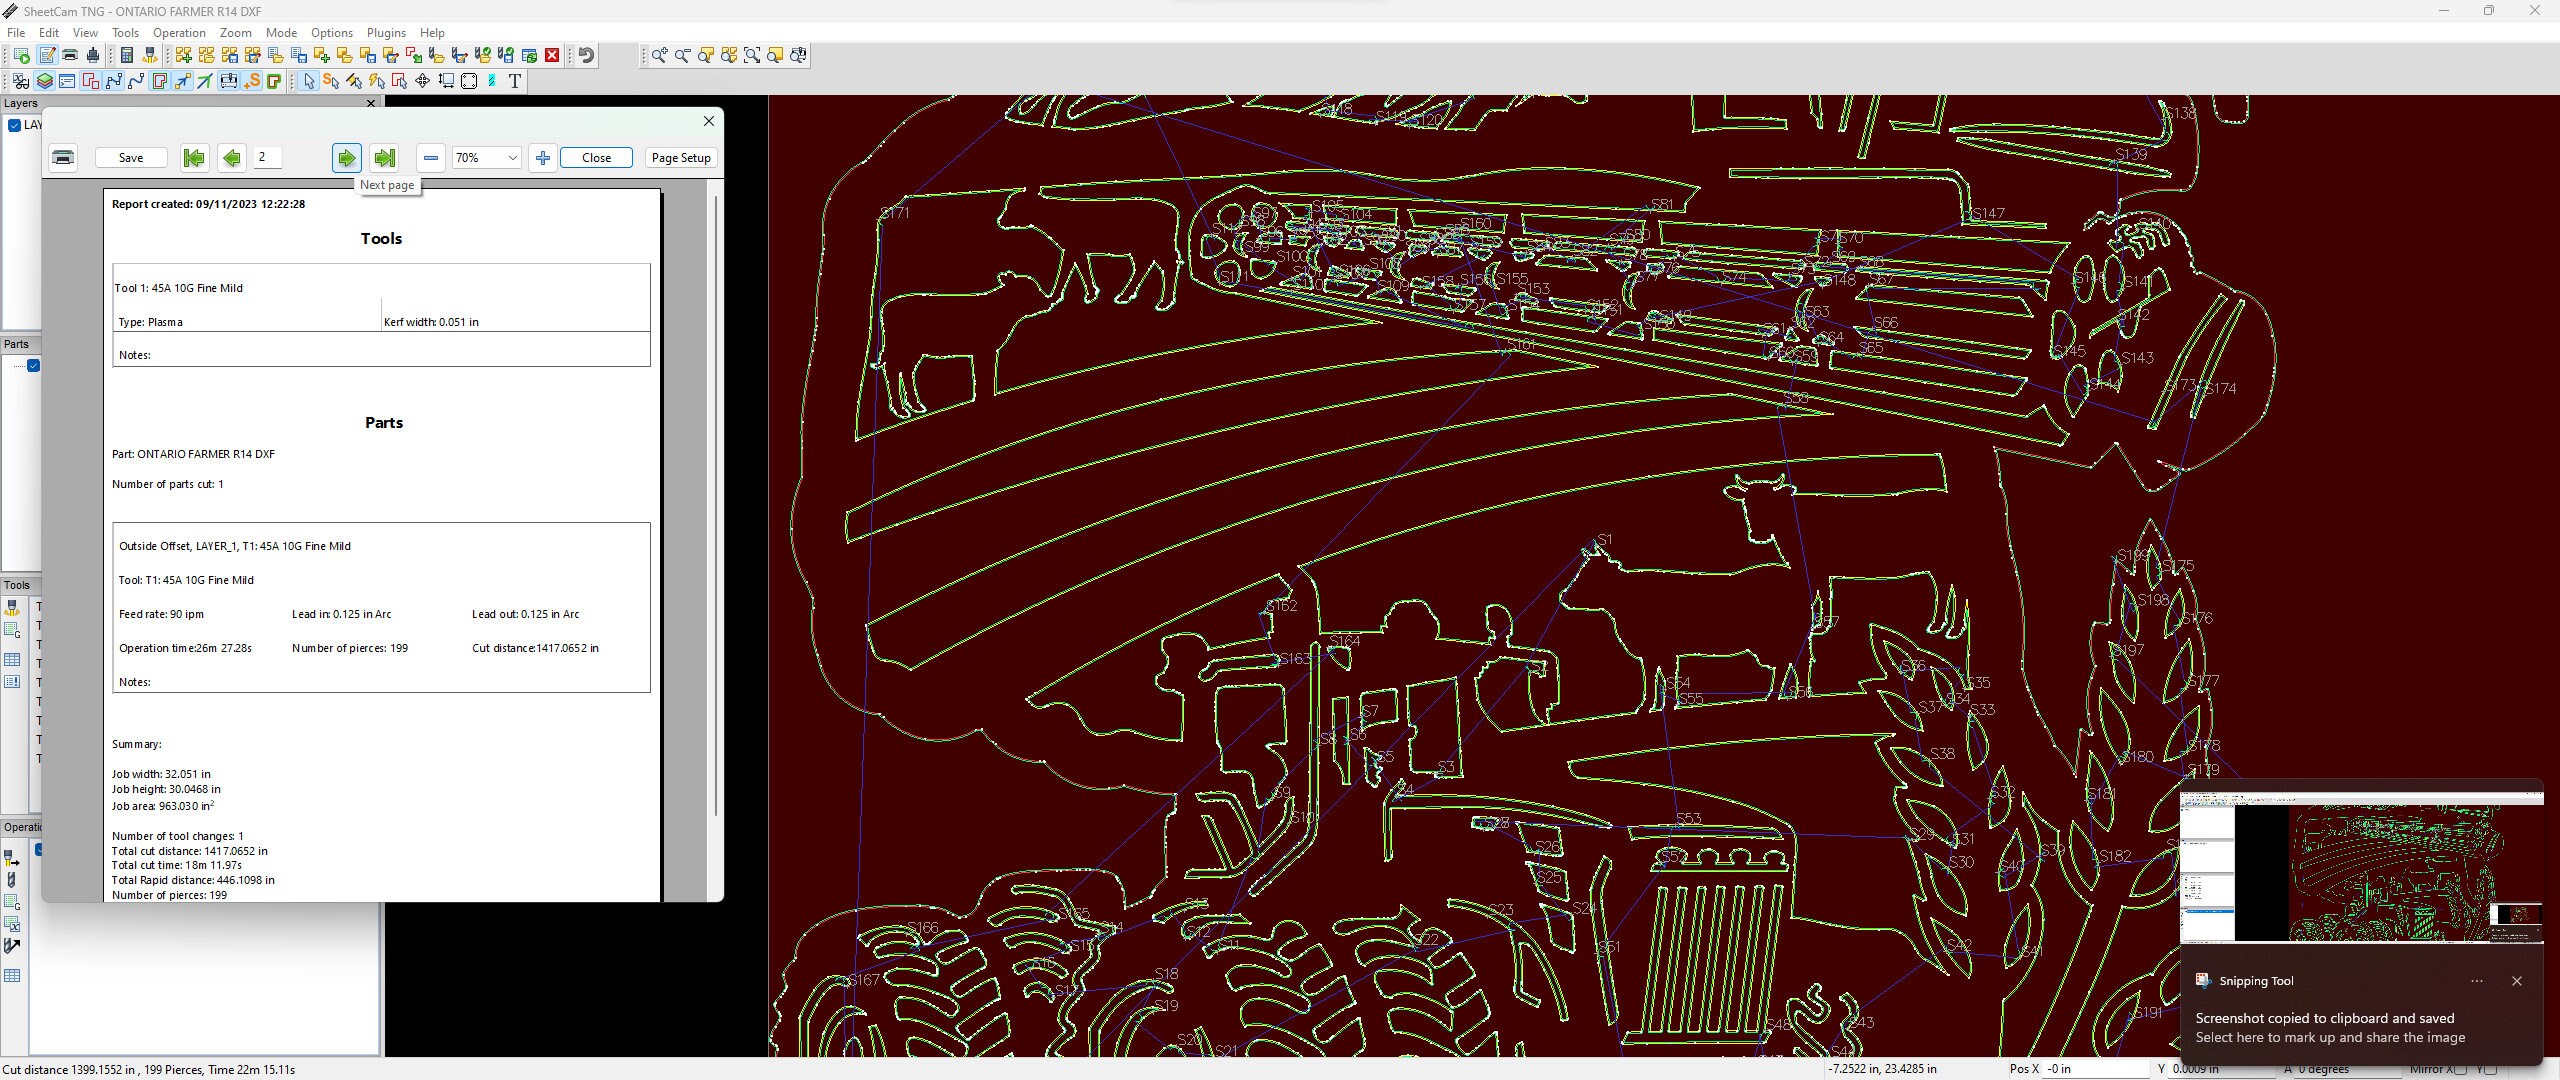2560x1080 pixels.
Task: Click the printer icon in the report preview
Action: coord(62,157)
